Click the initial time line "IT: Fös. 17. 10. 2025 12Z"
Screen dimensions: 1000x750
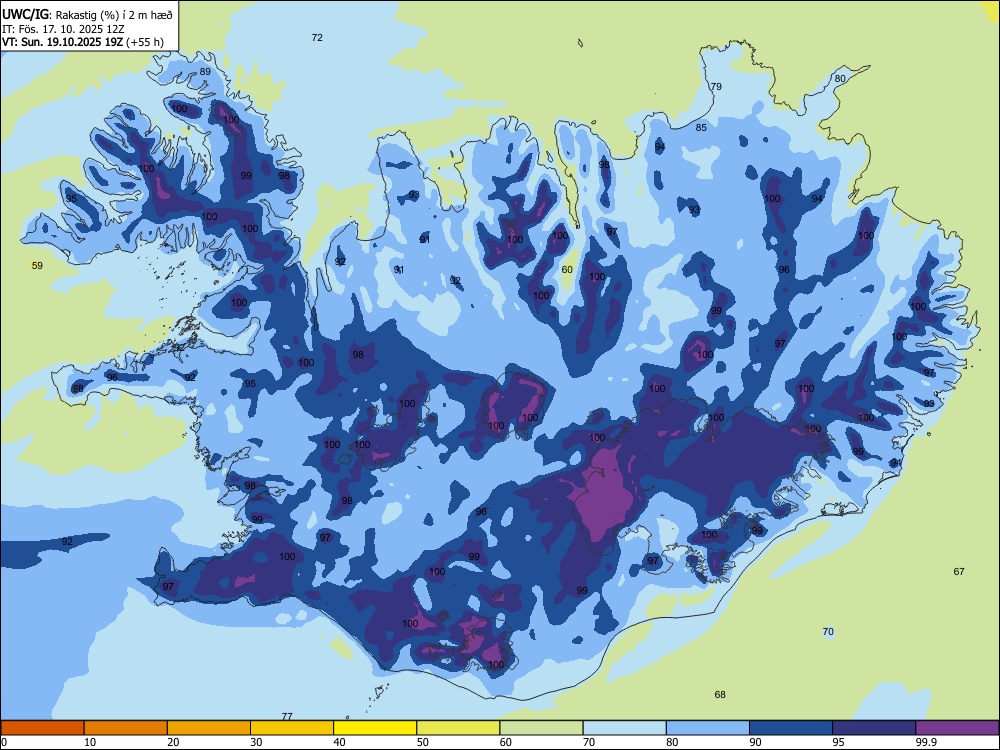(x=63, y=29)
